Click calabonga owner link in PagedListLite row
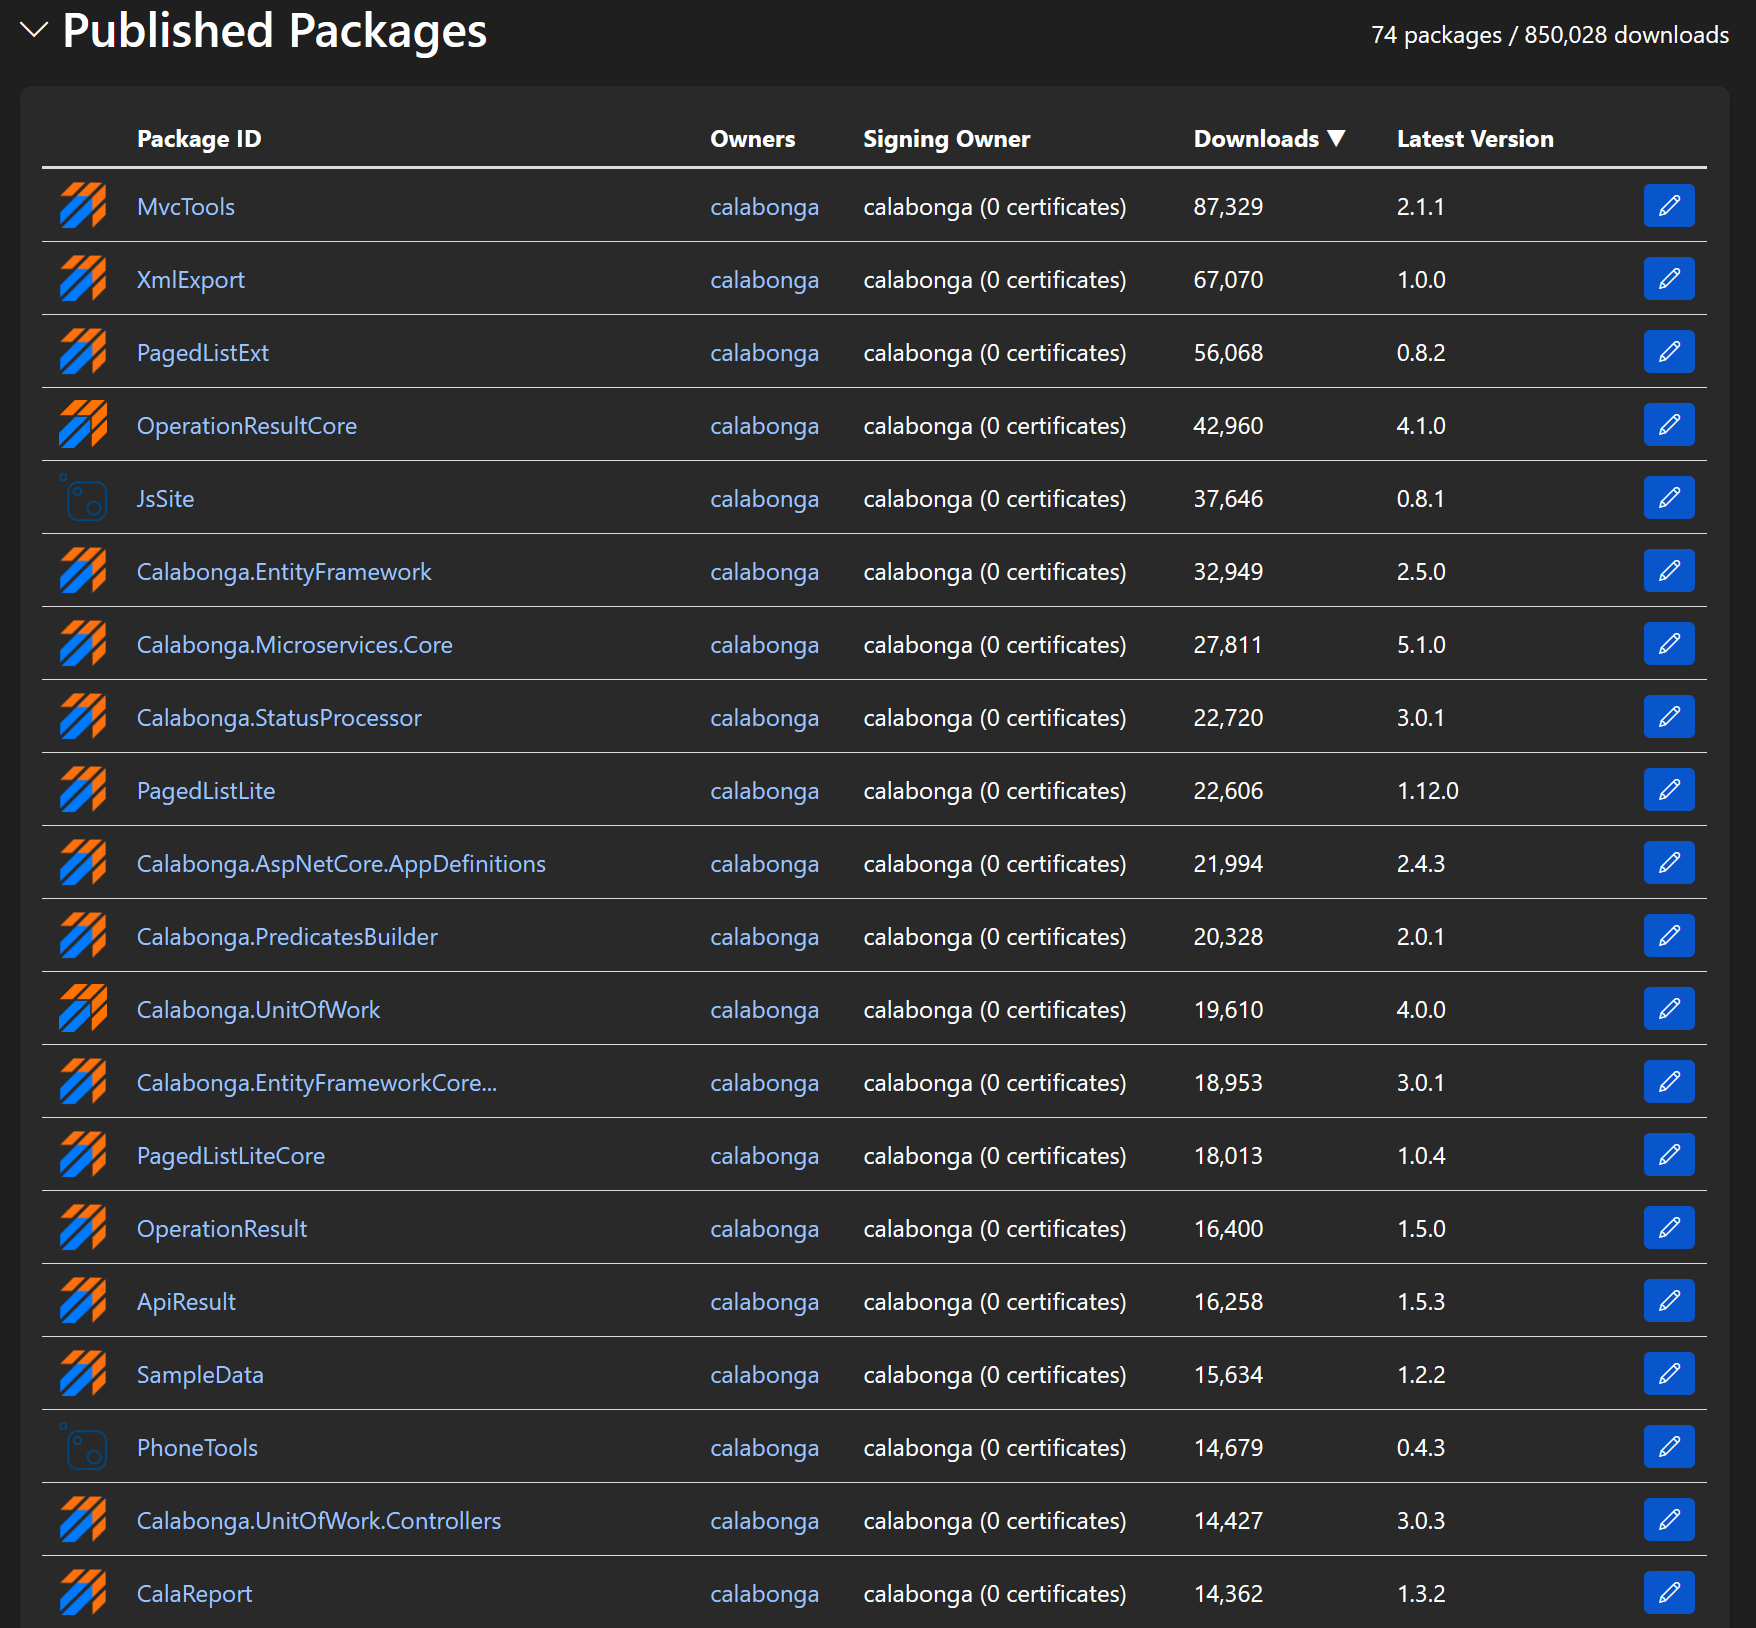The image size is (1756, 1628). coord(764,791)
